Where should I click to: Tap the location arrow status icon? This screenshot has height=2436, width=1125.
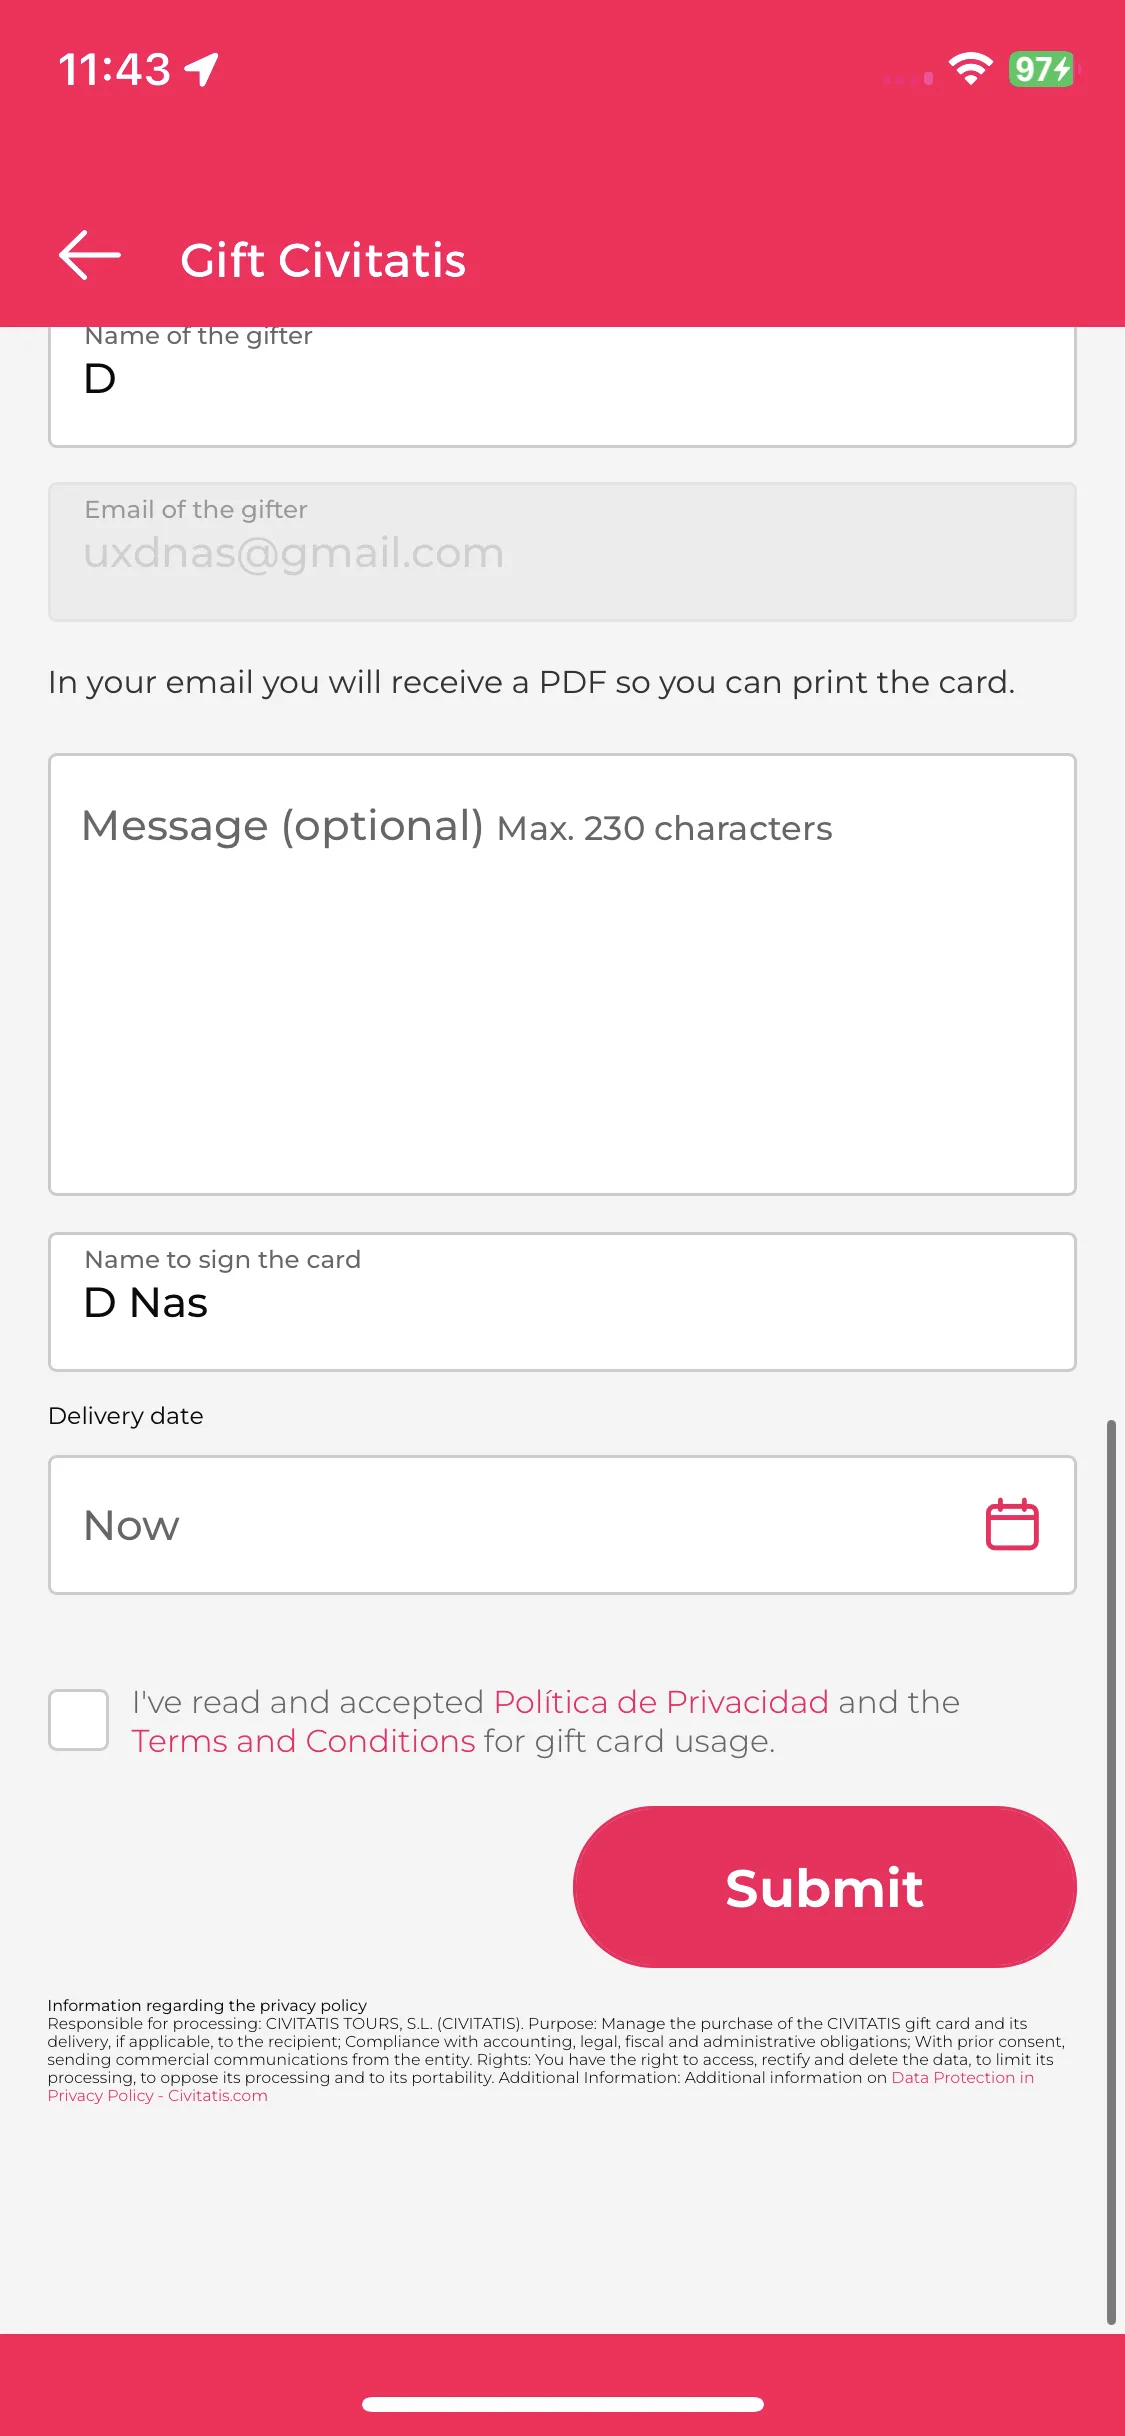pyautogui.click(x=202, y=70)
